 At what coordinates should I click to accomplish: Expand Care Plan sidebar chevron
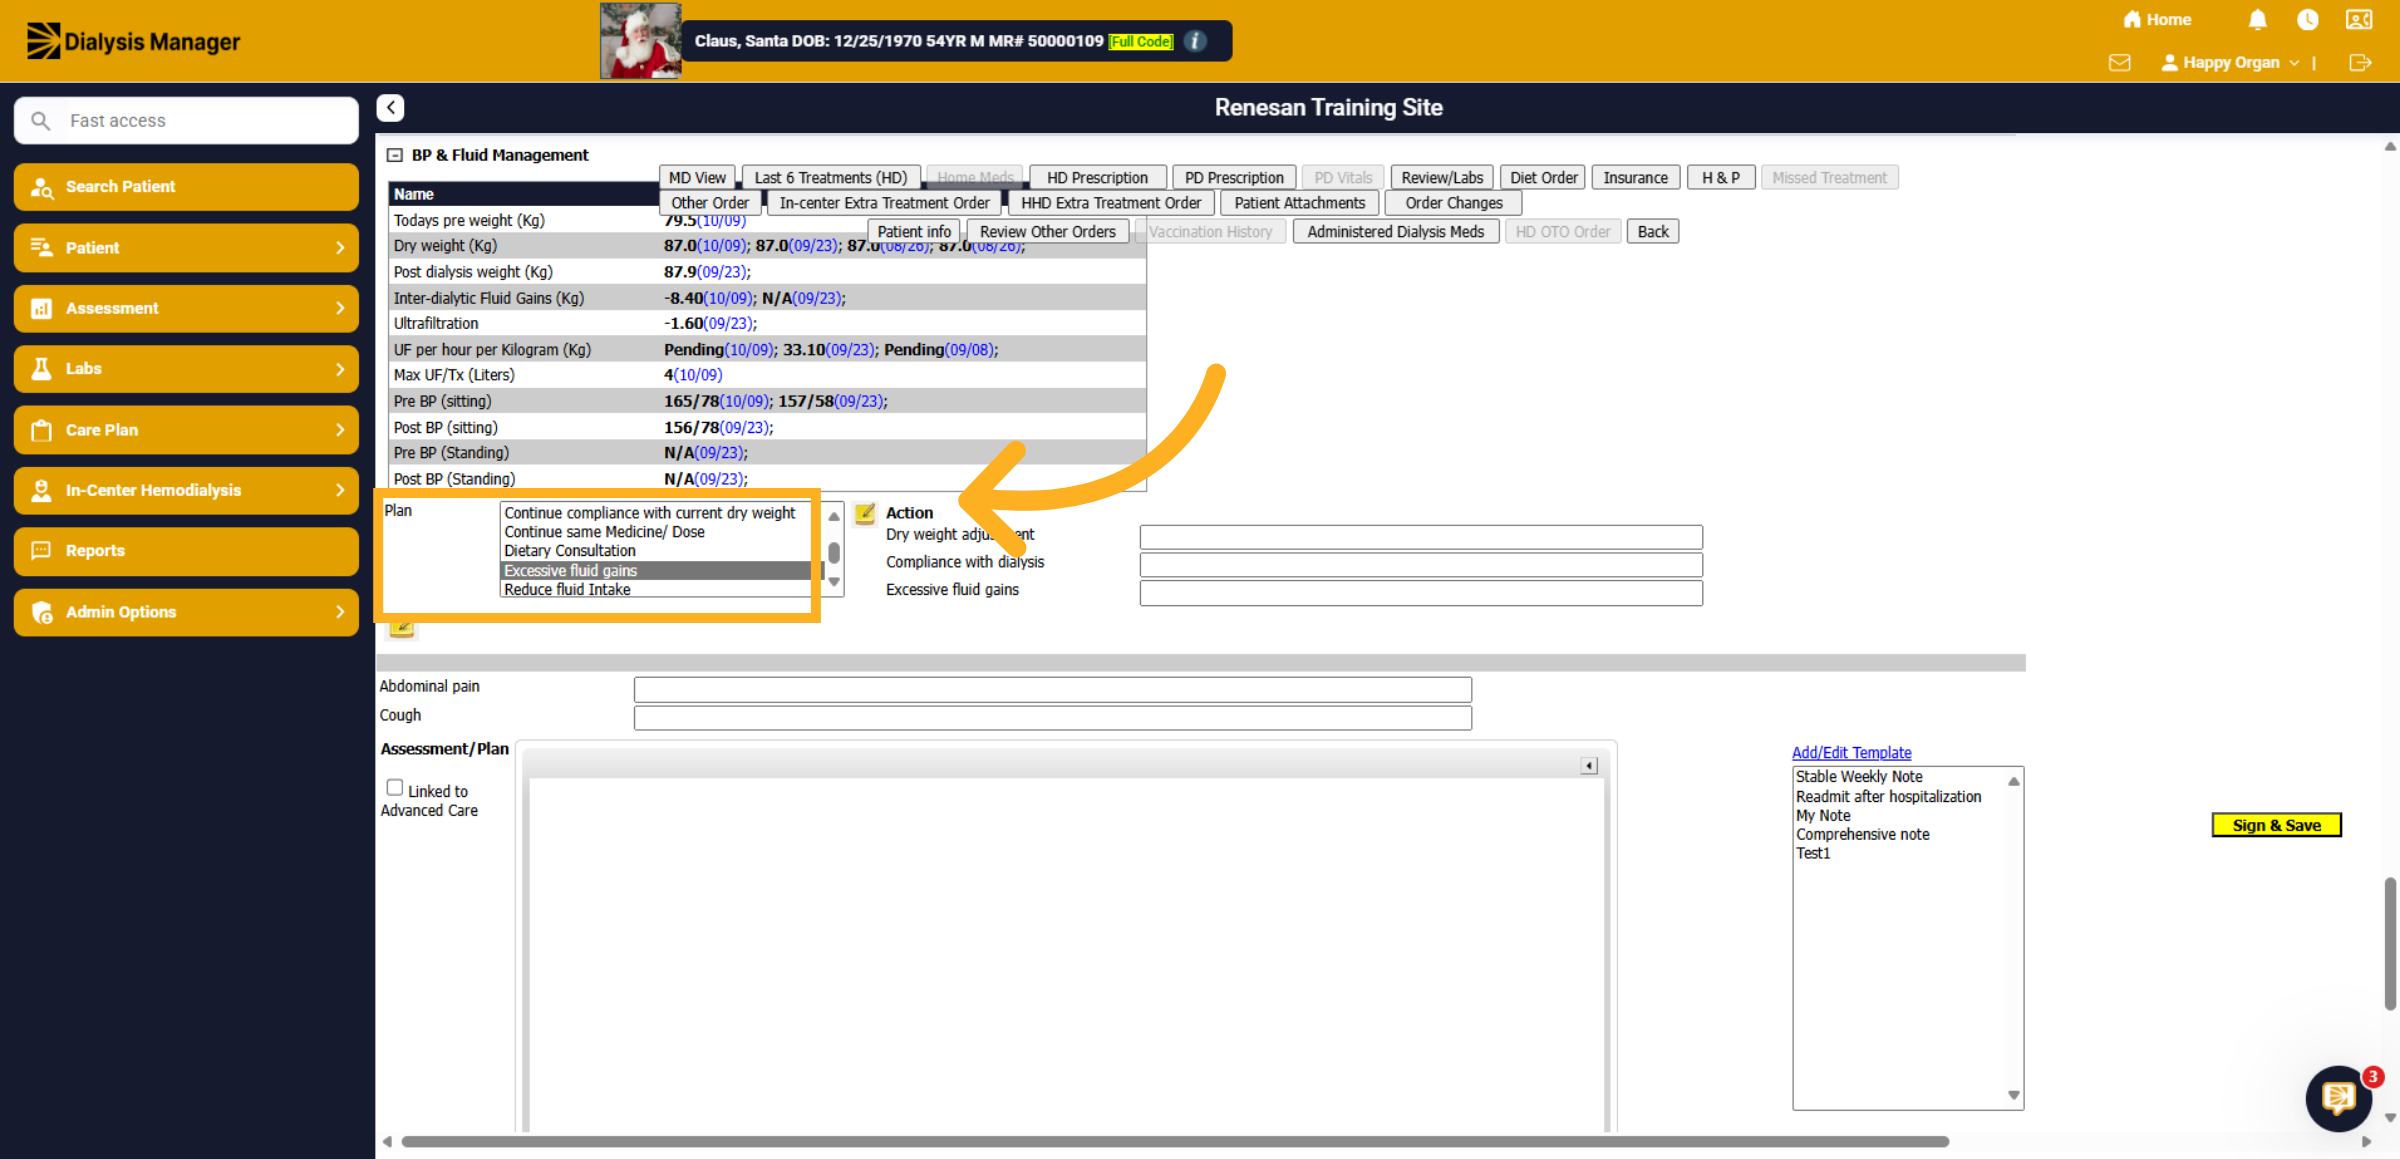(340, 430)
